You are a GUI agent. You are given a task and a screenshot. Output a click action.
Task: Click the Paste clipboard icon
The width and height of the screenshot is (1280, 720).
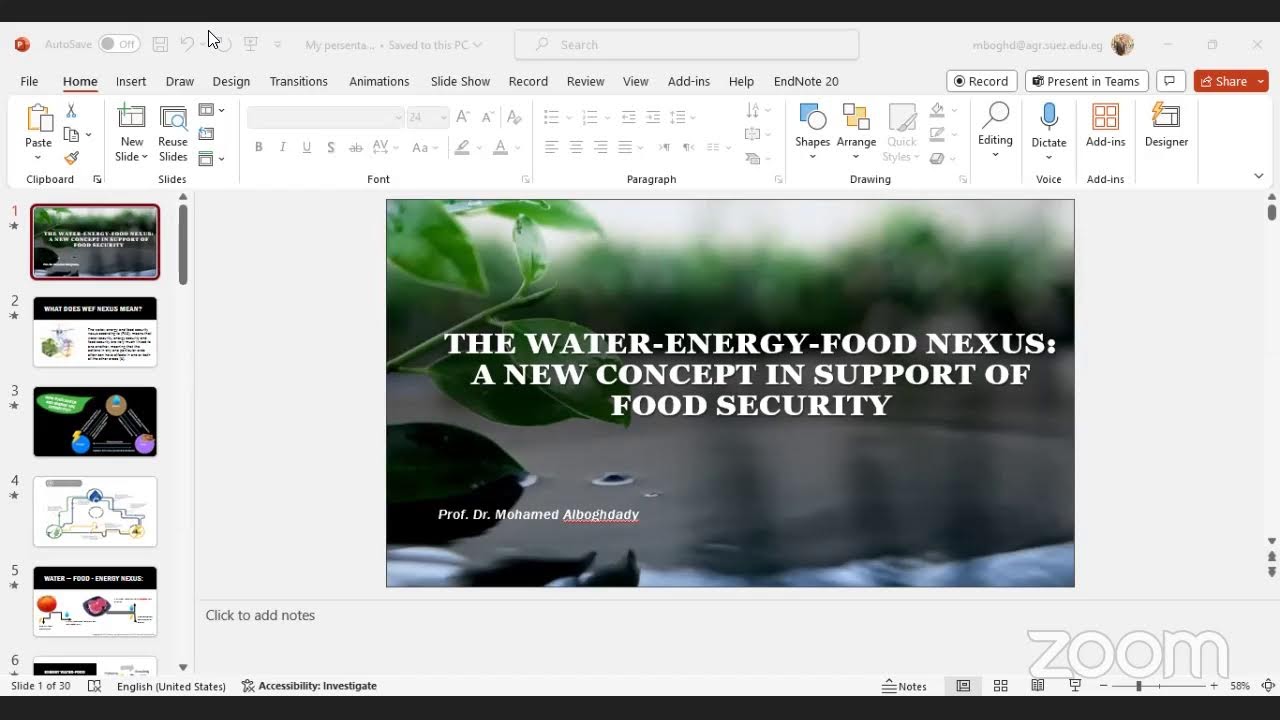pyautogui.click(x=38, y=119)
